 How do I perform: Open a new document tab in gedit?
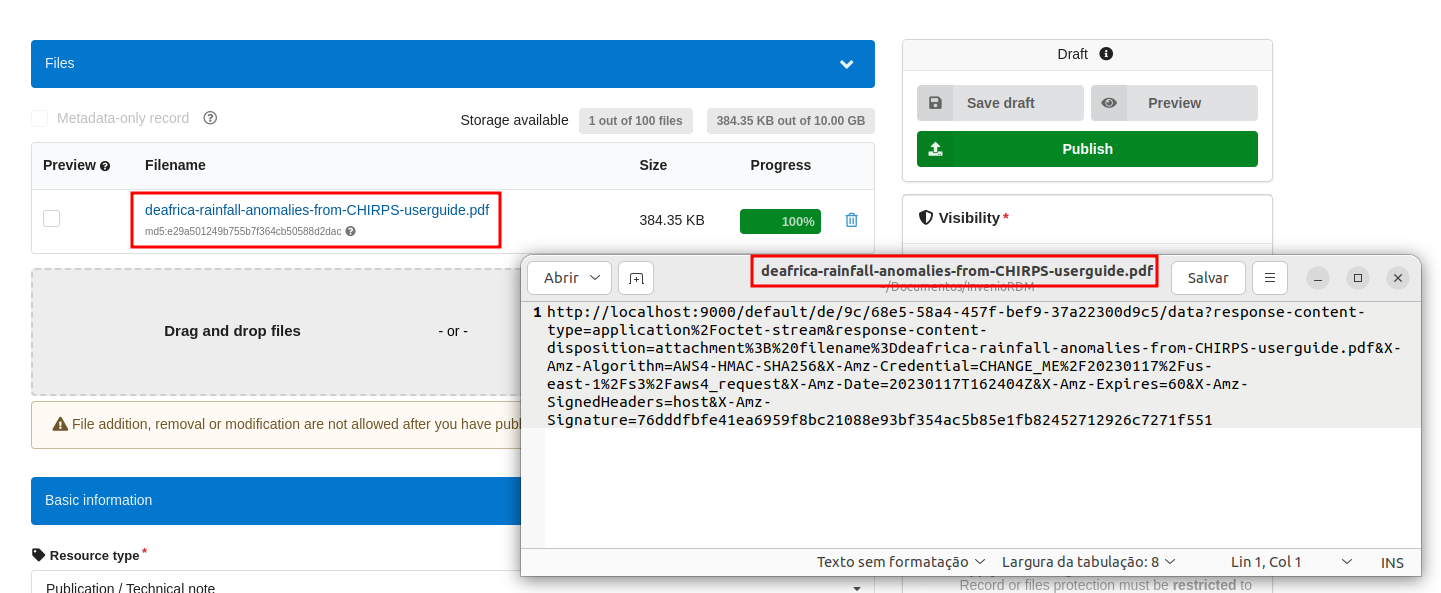coord(636,277)
